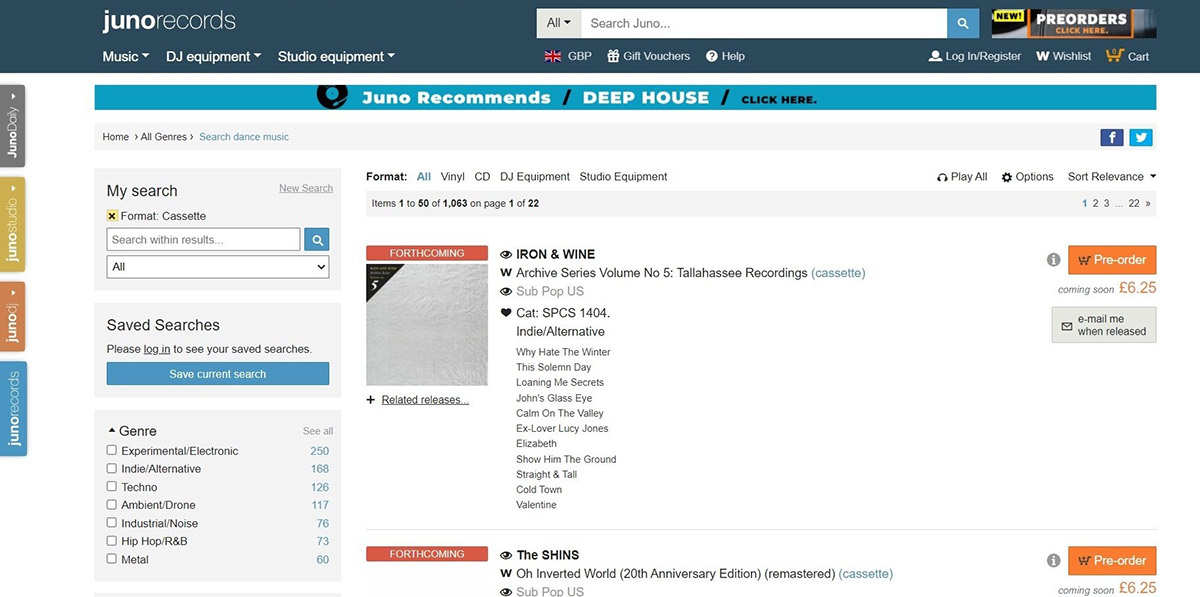
Task: Open the DJ equipment menu
Action: [x=213, y=57]
